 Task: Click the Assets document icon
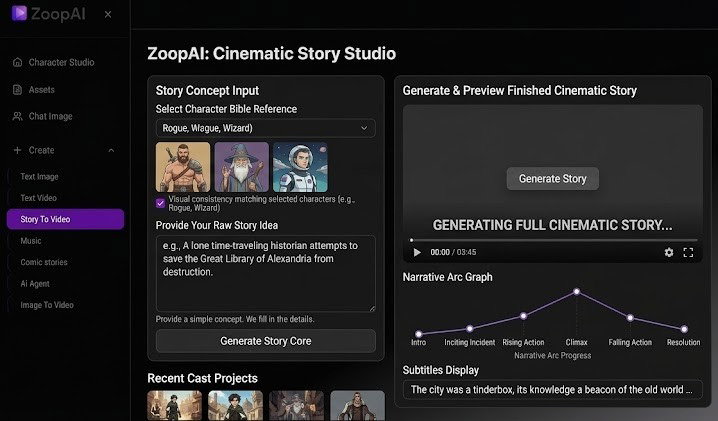click(17, 90)
